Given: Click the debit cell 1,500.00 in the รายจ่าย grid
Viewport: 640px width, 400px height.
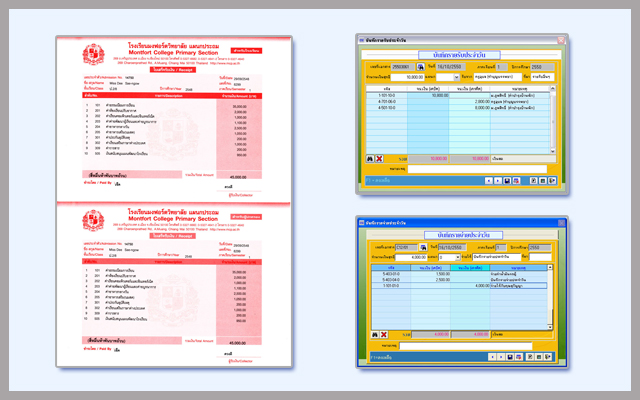Looking at the screenshot, I should pyautogui.click(x=431, y=274).
